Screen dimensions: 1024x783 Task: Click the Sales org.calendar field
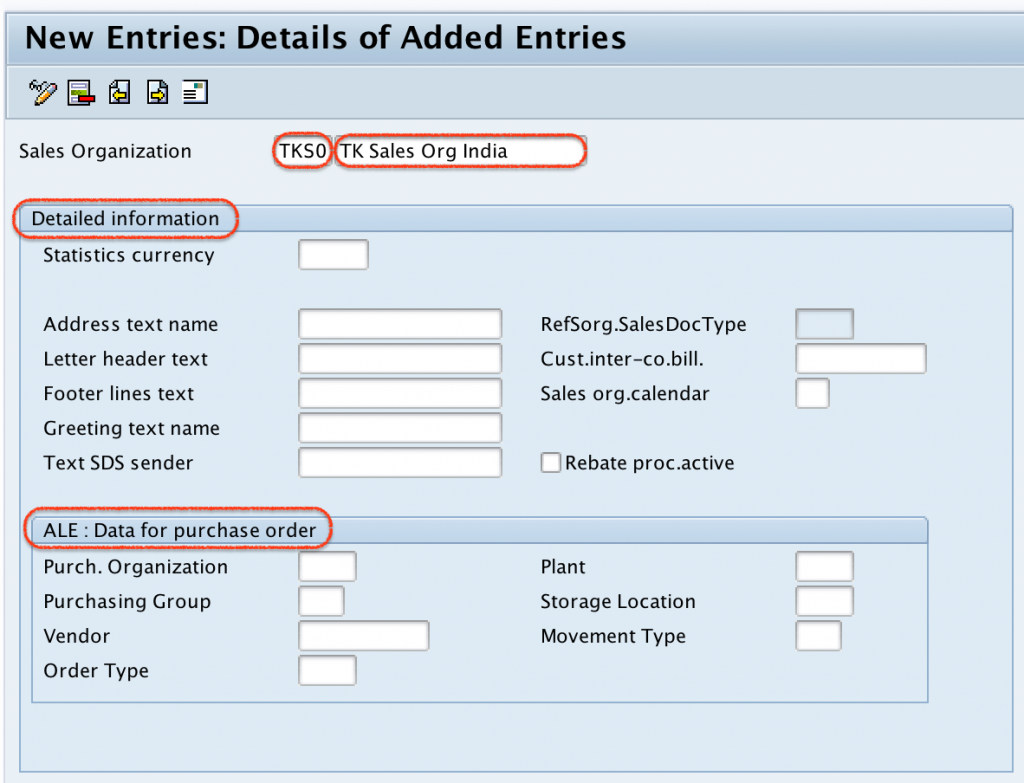coord(811,393)
